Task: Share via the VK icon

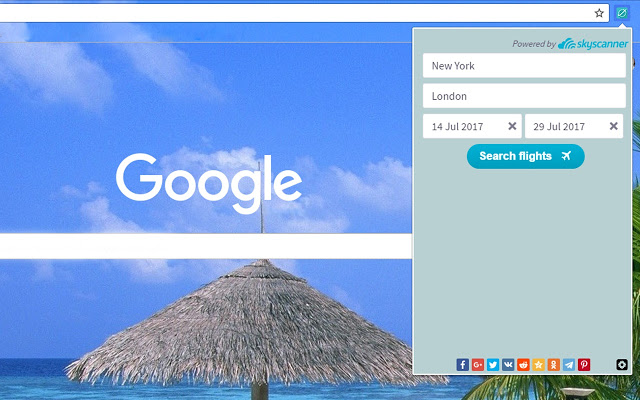Action: click(x=508, y=364)
